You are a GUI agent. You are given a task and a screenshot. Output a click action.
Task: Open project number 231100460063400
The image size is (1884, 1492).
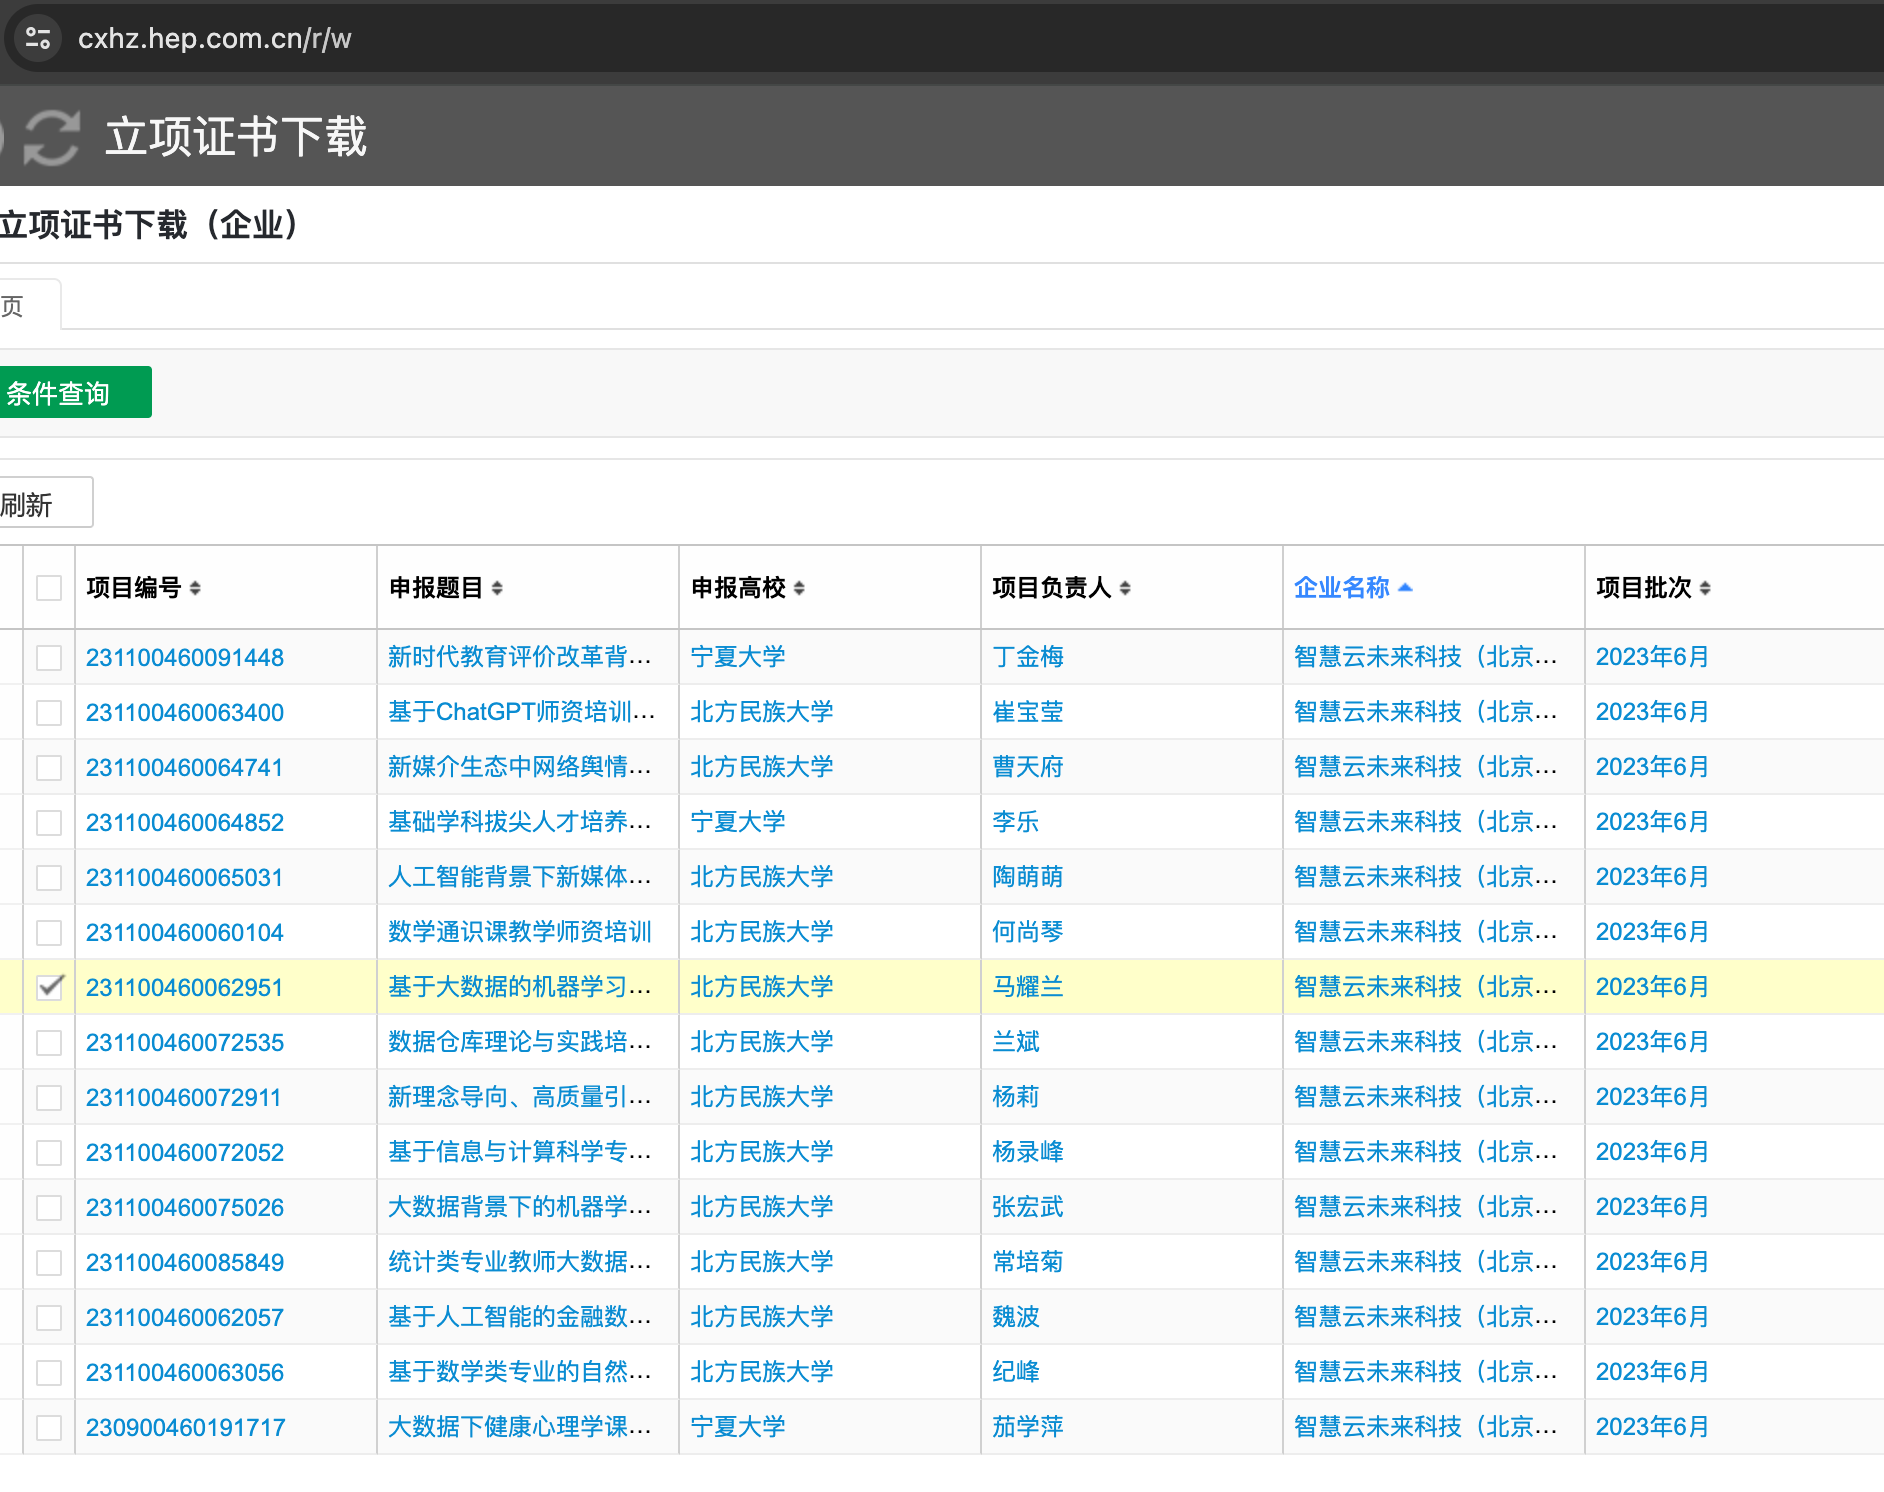[x=185, y=712]
